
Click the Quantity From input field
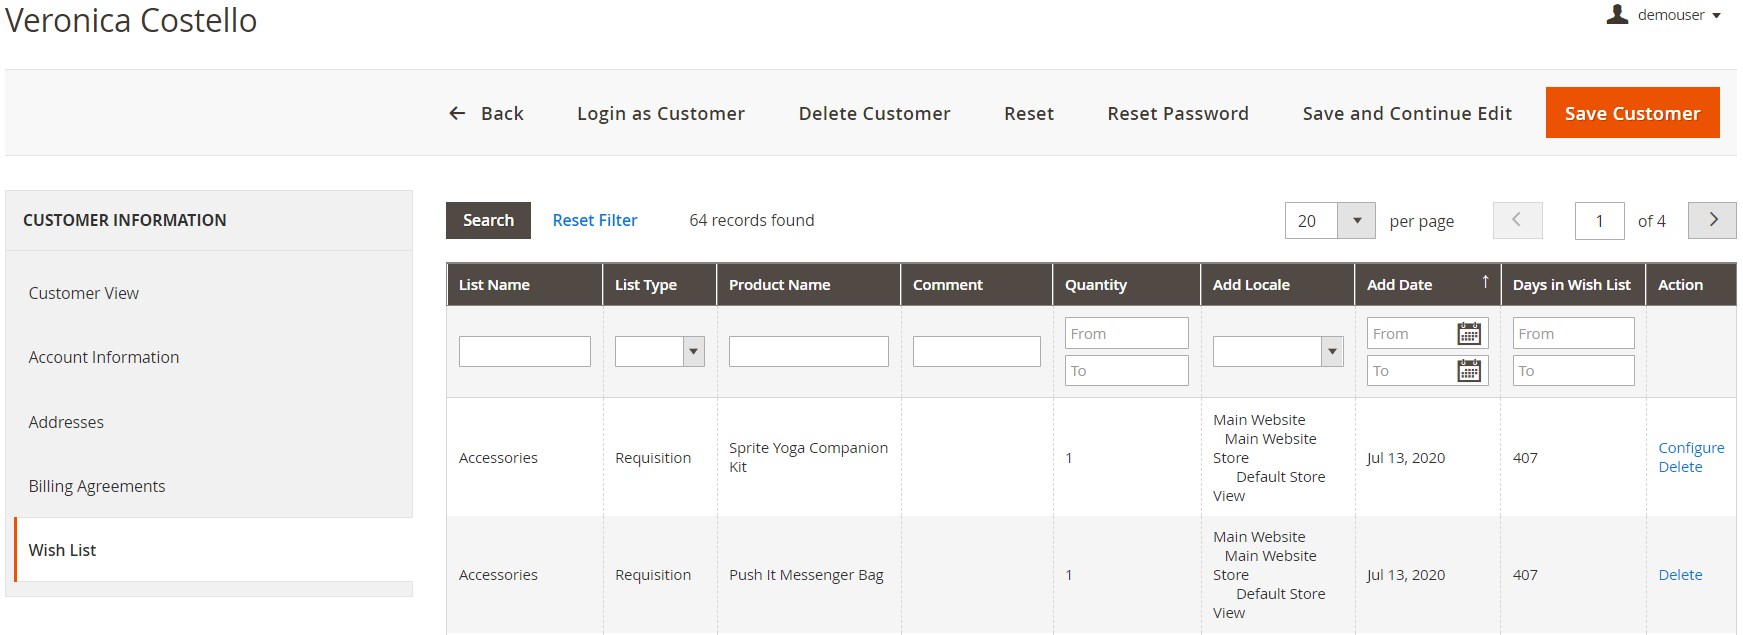[1126, 334]
